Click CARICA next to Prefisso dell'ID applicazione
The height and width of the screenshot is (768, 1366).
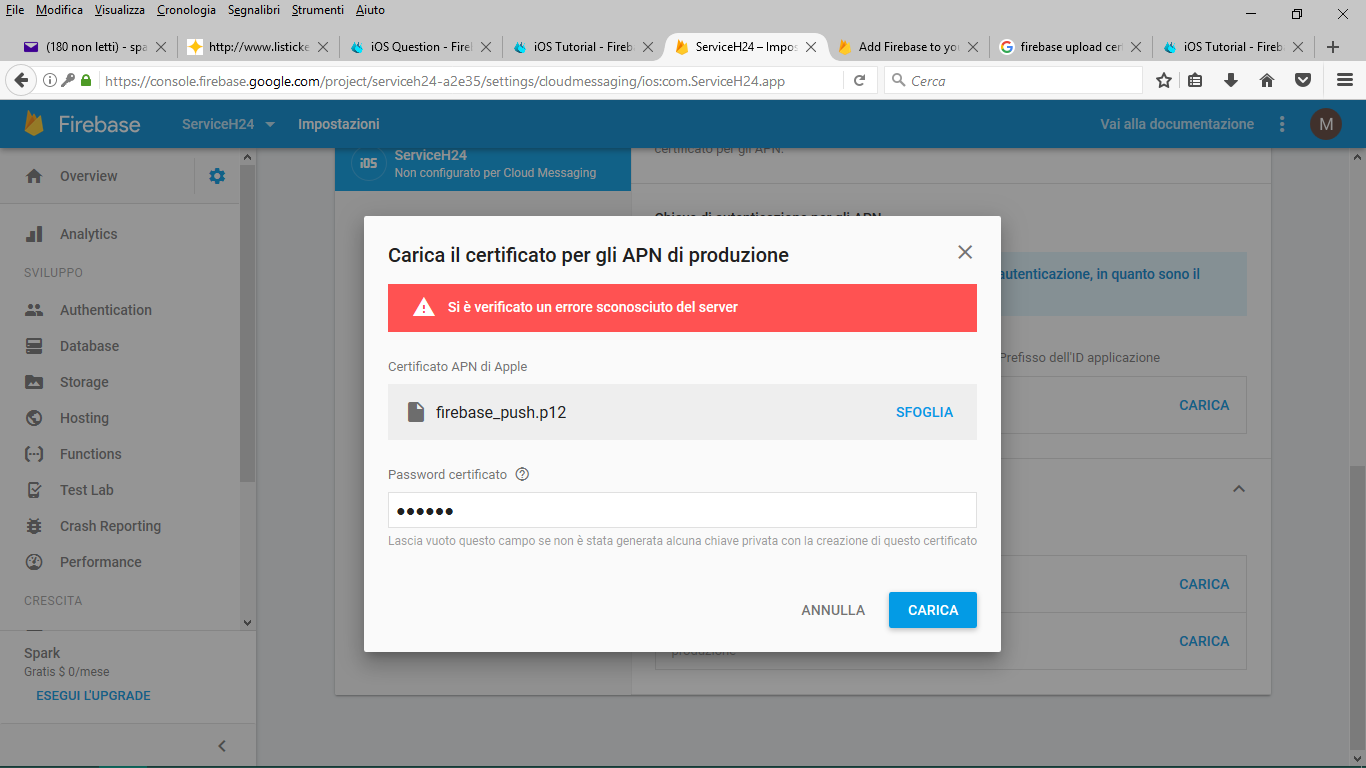[1204, 405]
